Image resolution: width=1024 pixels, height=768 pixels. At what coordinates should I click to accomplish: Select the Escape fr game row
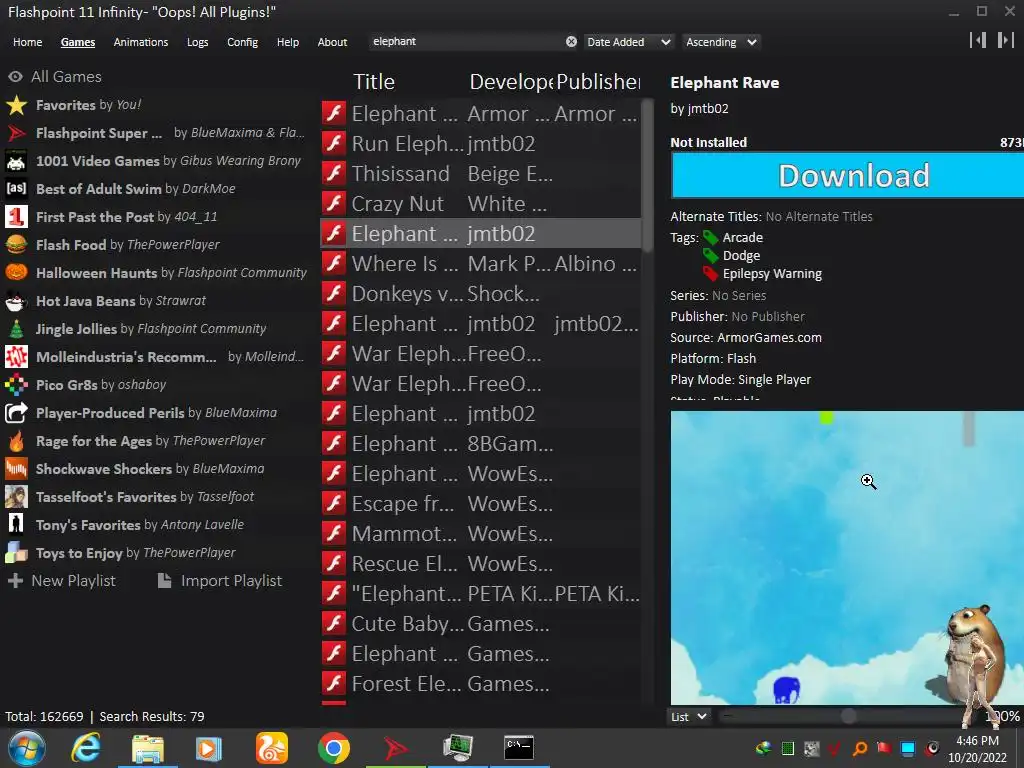click(481, 504)
